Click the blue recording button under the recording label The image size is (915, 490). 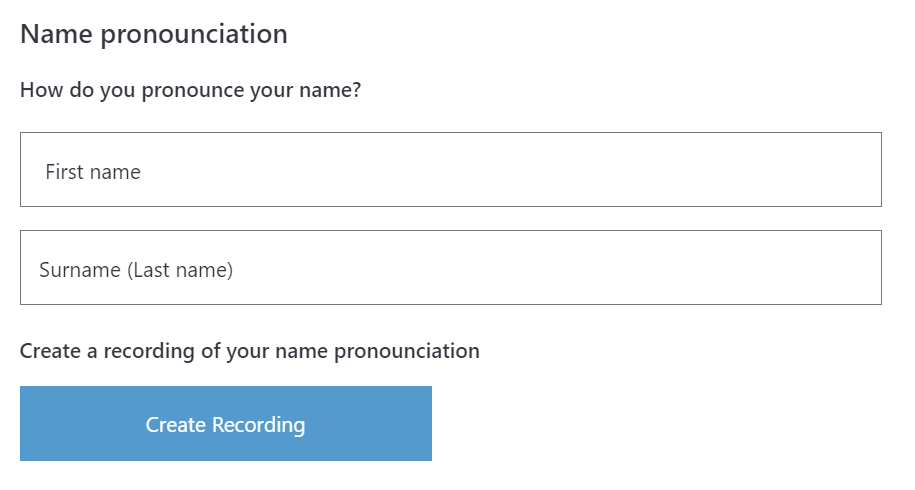pos(226,424)
